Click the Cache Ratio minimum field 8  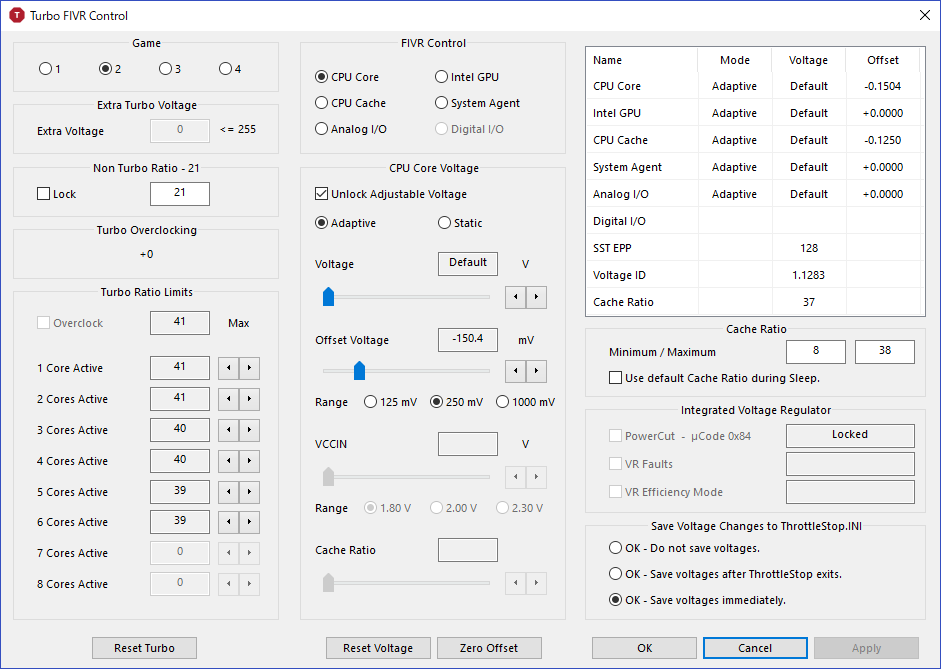pos(816,352)
